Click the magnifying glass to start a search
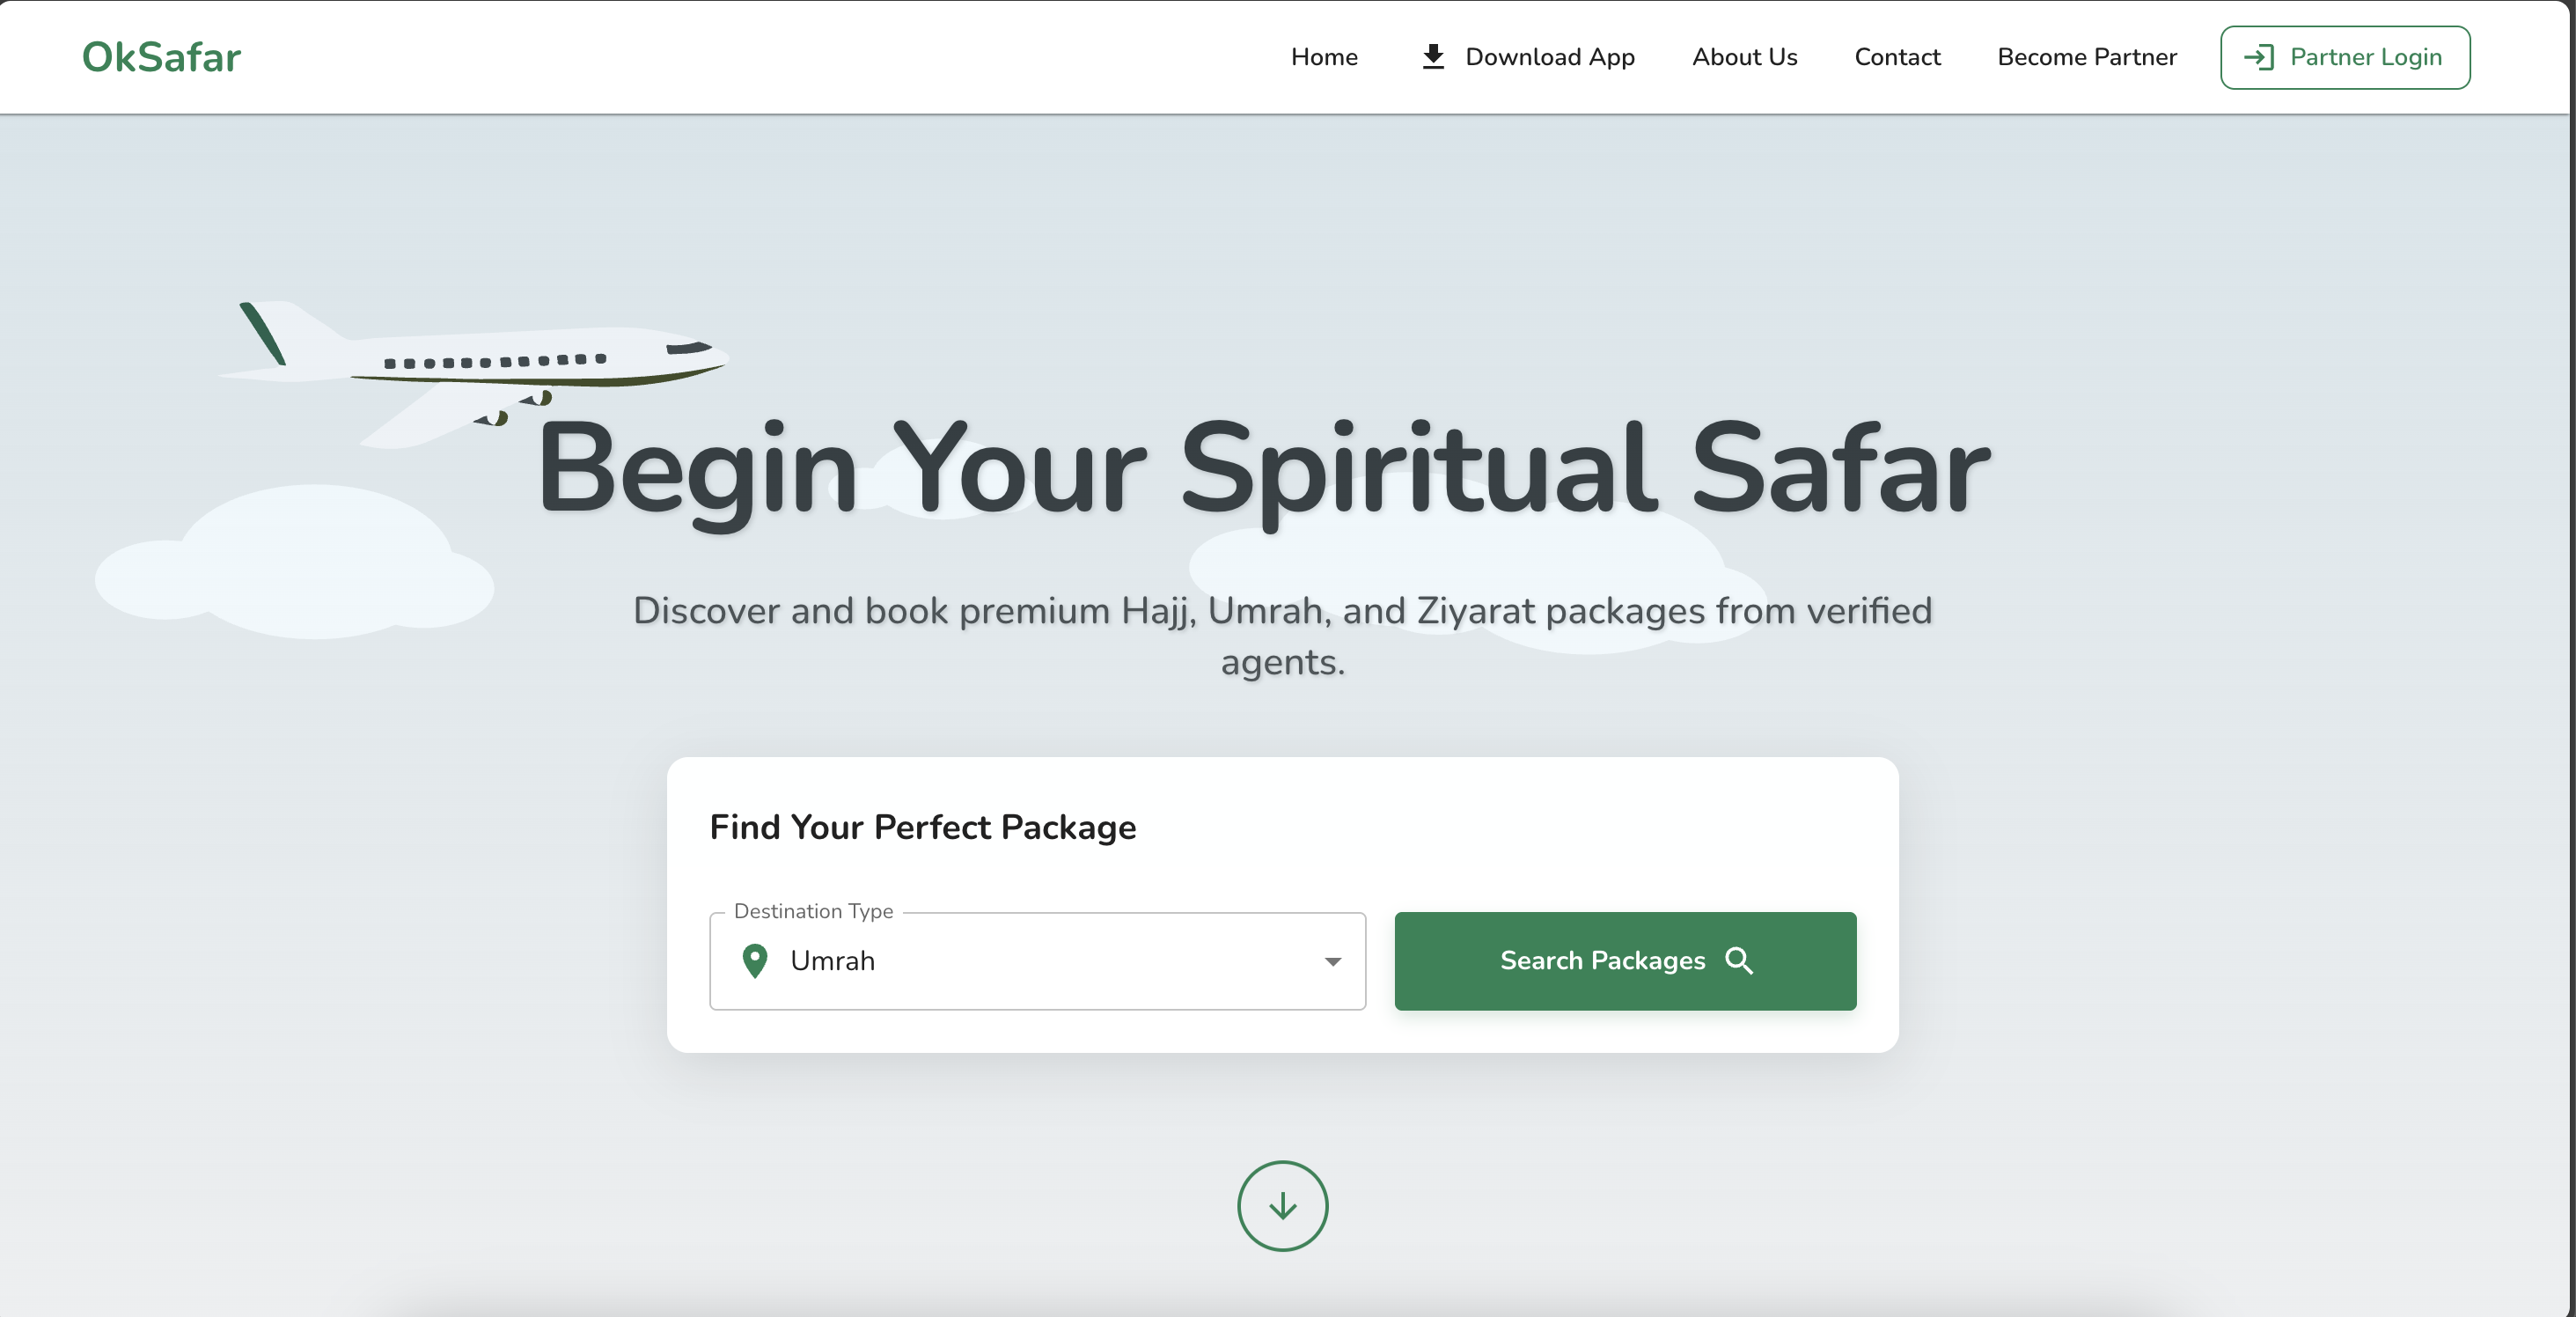The width and height of the screenshot is (2576, 1317). click(x=1740, y=961)
